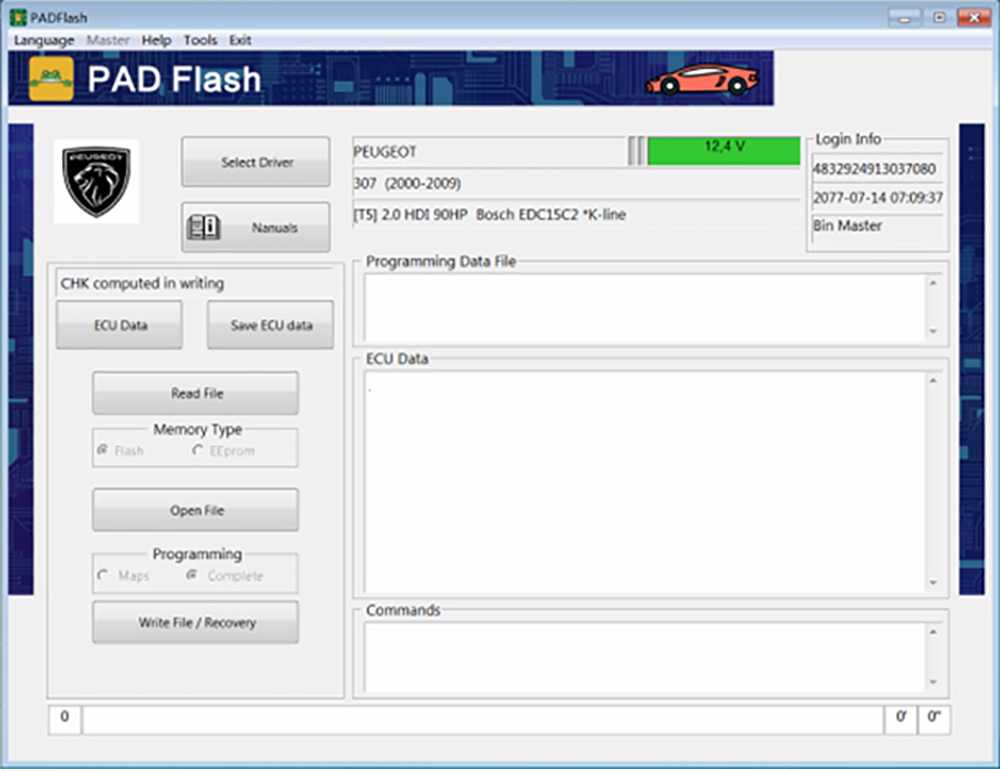Click the minutes timer field 0'
Image resolution: width=1000 pixels, height=769 pixels.
[x=901, y=719]
